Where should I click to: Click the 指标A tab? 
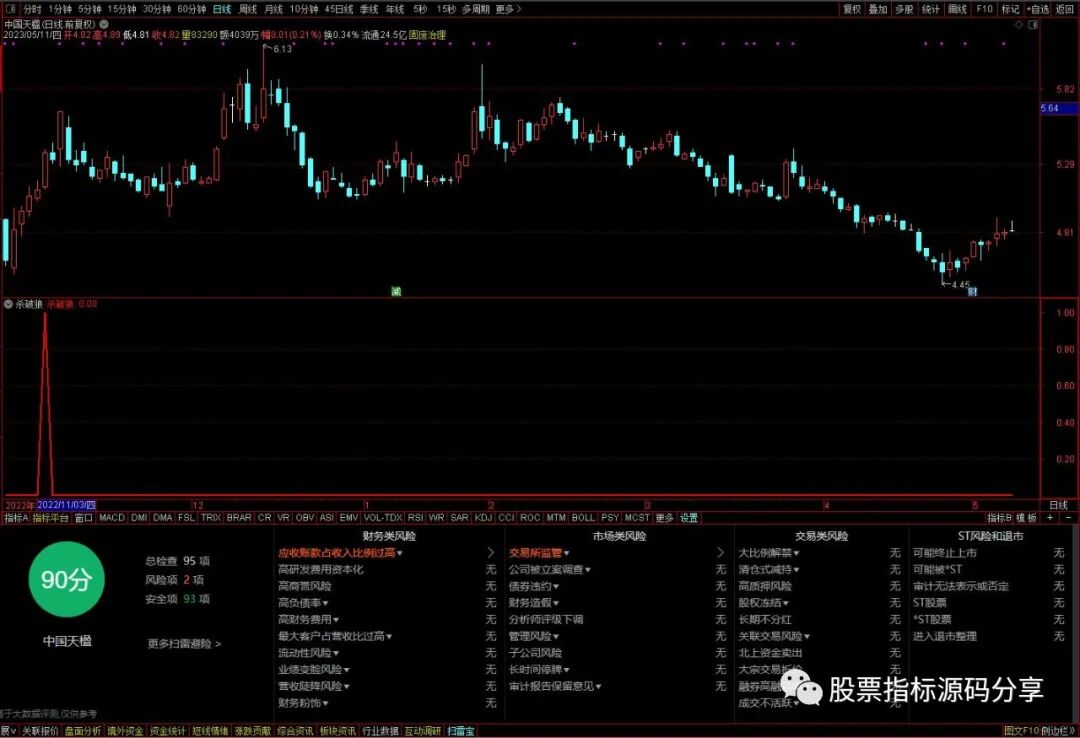click(16, 517)
